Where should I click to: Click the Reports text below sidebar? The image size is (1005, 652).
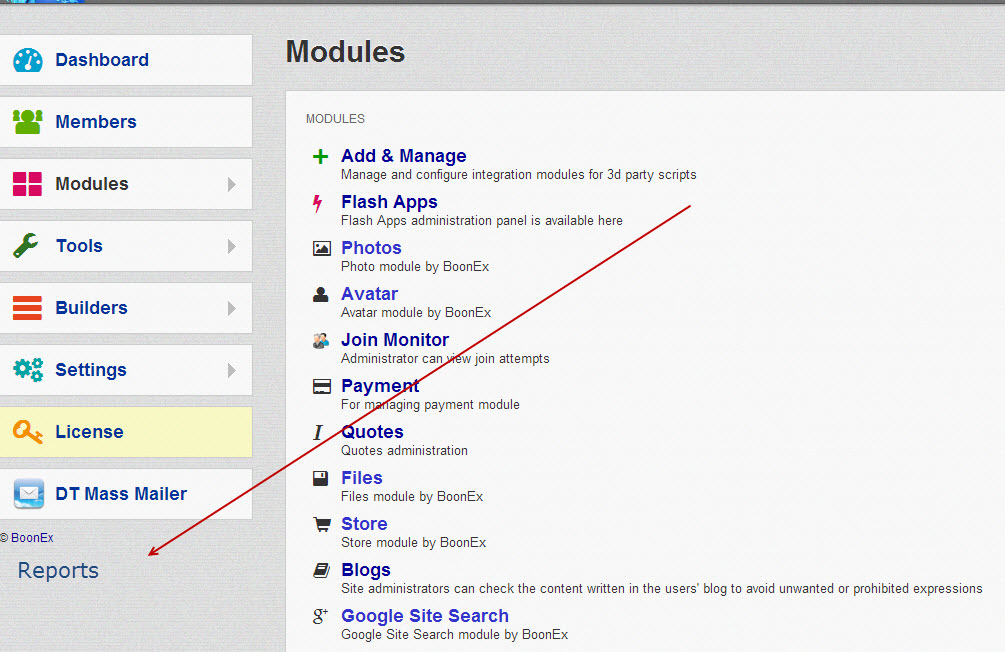pyautogui.click(x=58, y=571)
